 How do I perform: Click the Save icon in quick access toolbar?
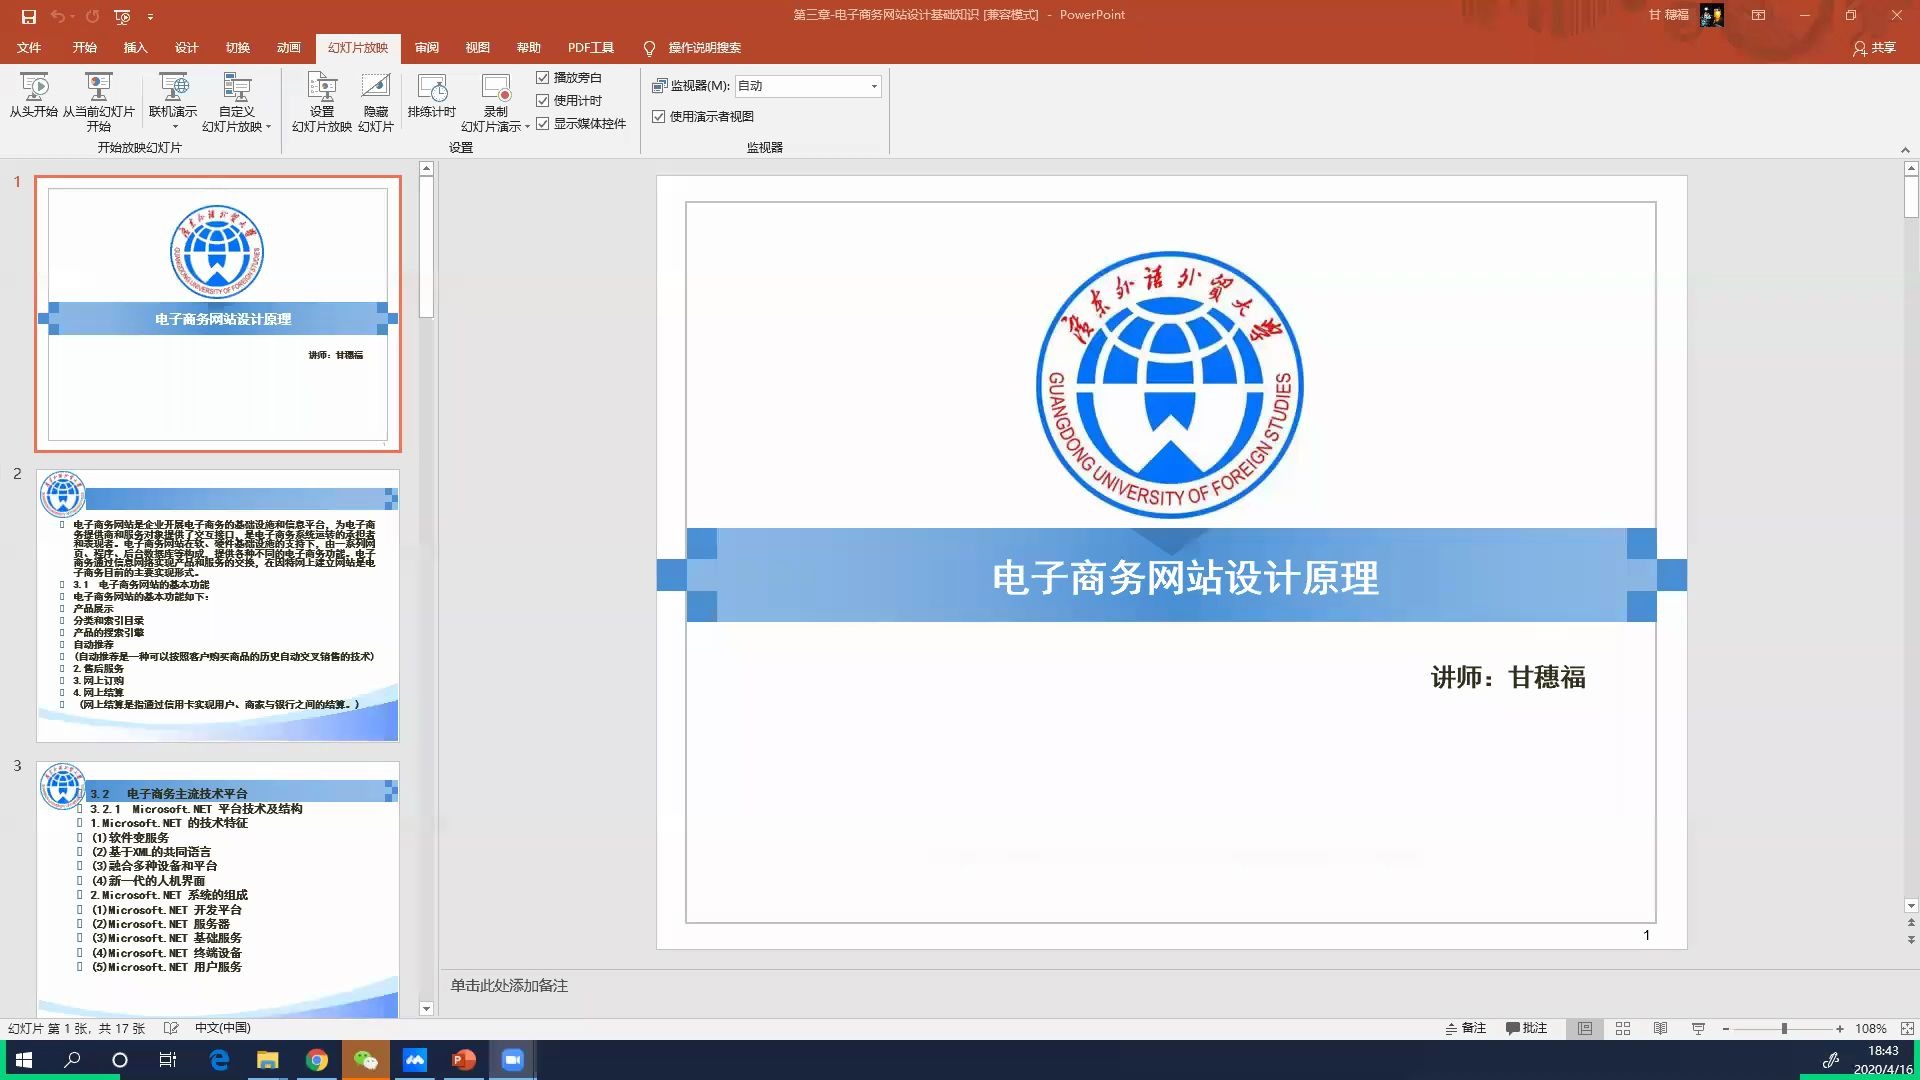pos(29,16)
